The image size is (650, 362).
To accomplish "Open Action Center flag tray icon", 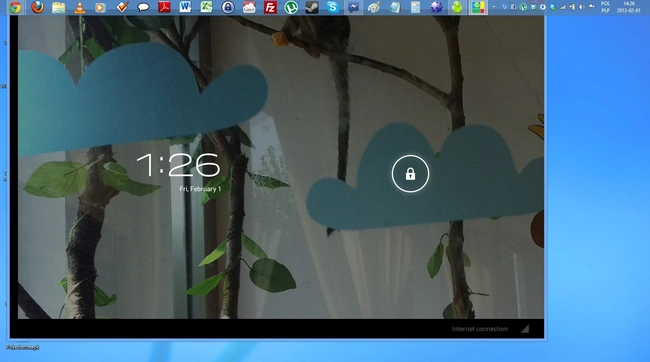I will [592, 7].
